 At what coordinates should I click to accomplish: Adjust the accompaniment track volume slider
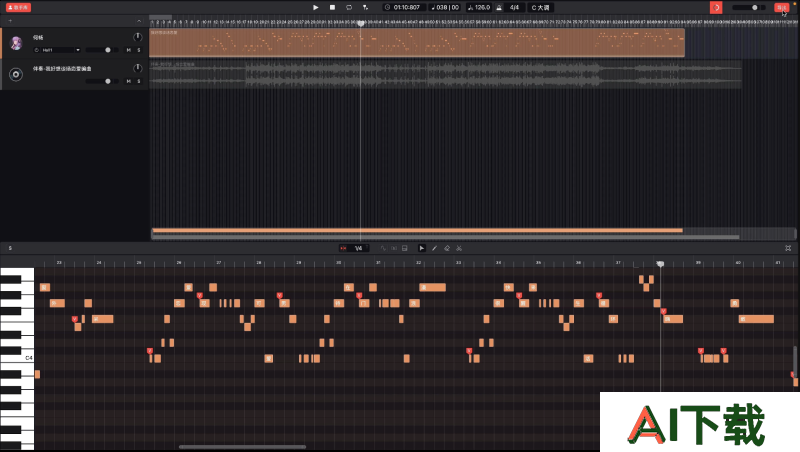point(102,81)
